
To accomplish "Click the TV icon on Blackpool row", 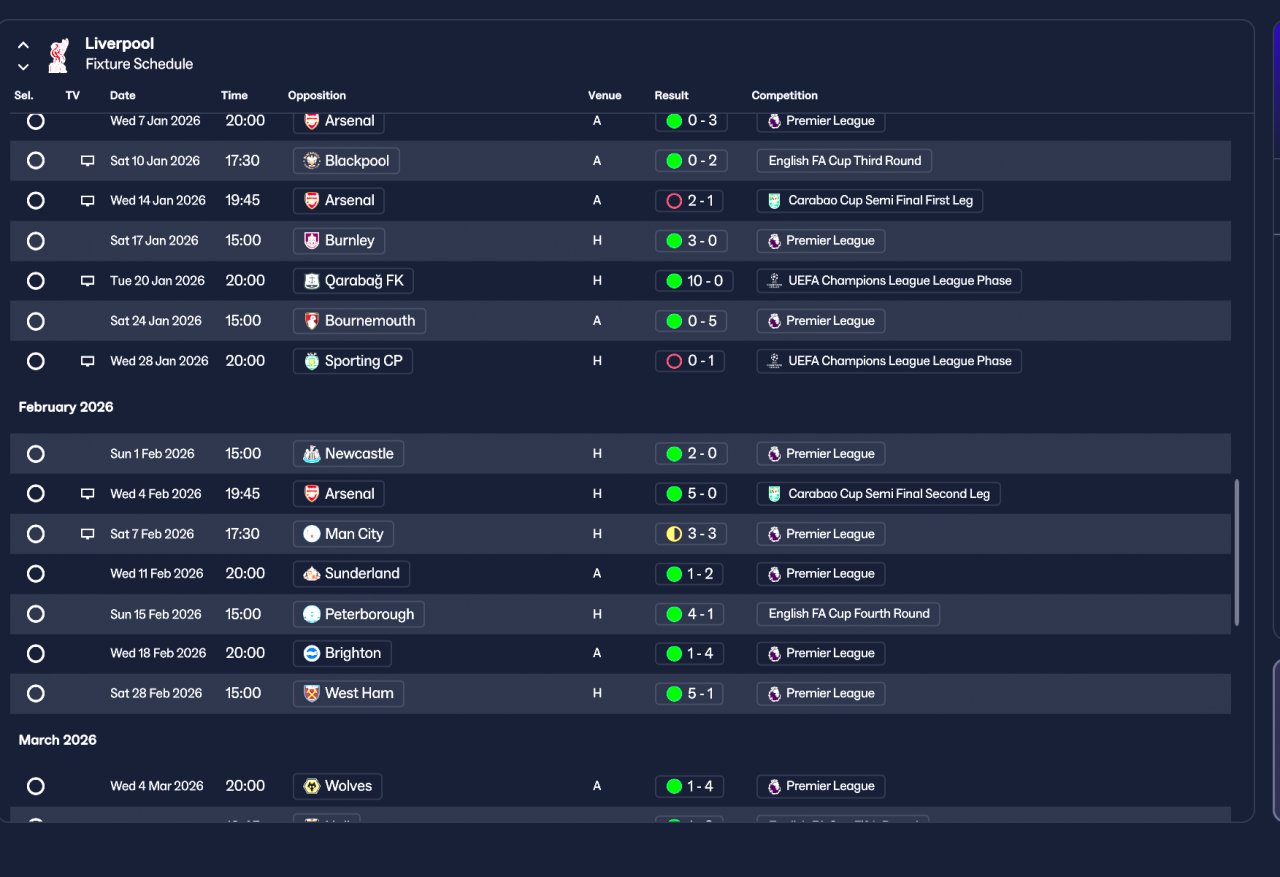I will pos(88,161).
